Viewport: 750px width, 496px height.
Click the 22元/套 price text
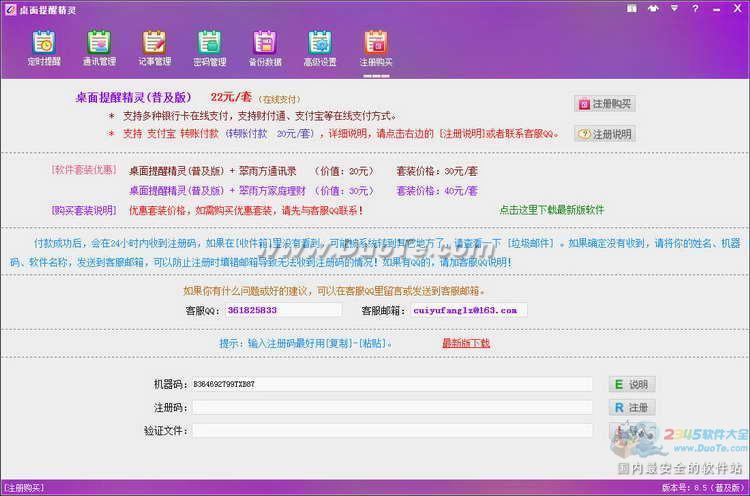pyautogui.click(x=231, y=97)
